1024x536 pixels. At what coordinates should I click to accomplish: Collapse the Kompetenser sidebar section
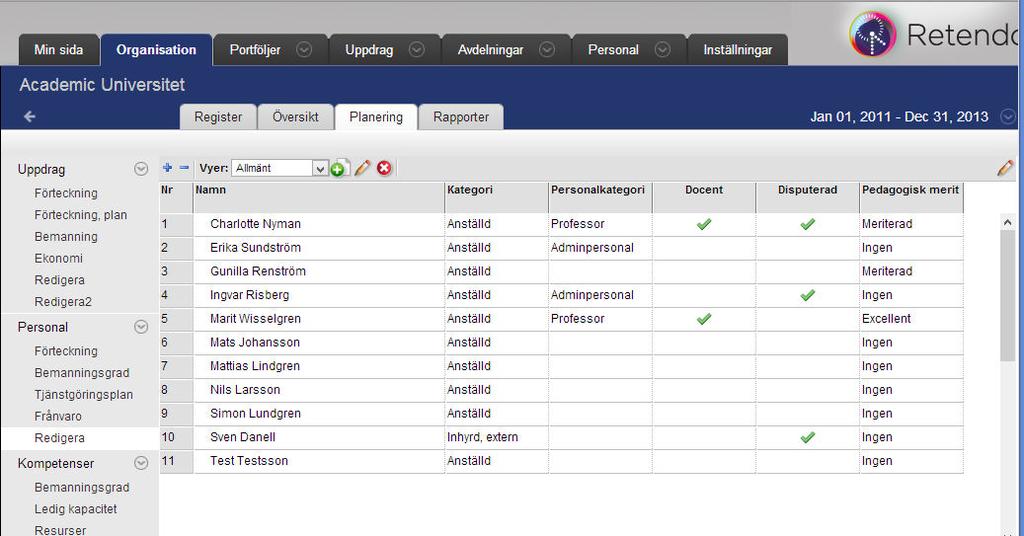(141, 464)
